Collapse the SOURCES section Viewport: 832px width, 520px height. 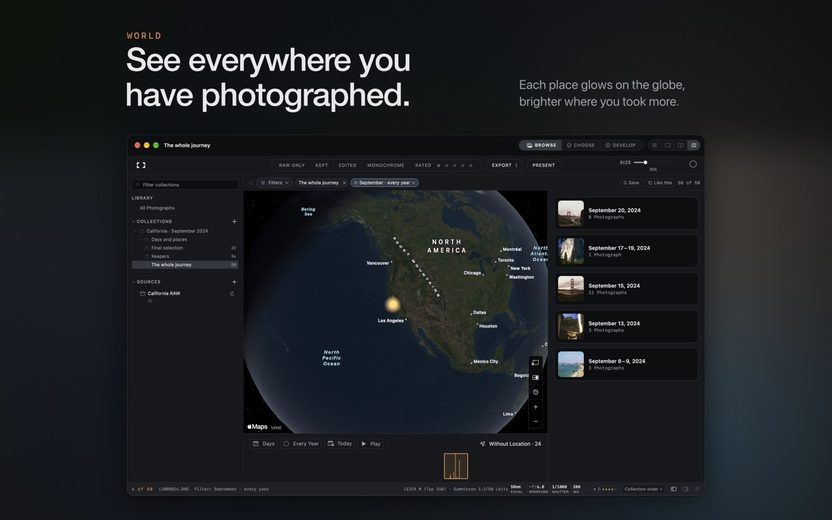[x=133, y=282]
